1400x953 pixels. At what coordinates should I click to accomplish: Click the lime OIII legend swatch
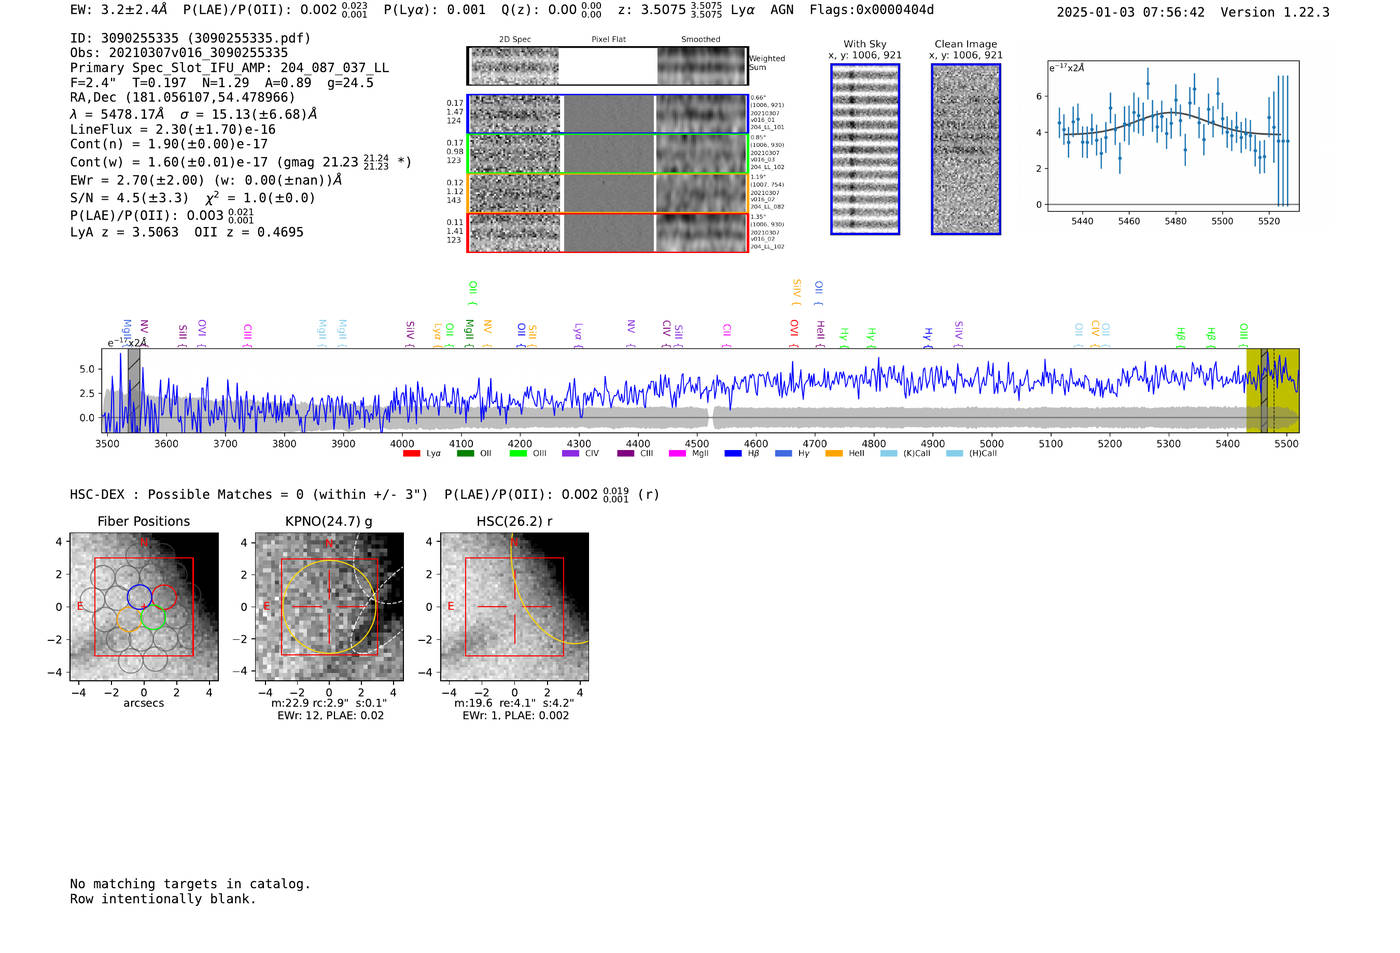(x=518, y=454)
